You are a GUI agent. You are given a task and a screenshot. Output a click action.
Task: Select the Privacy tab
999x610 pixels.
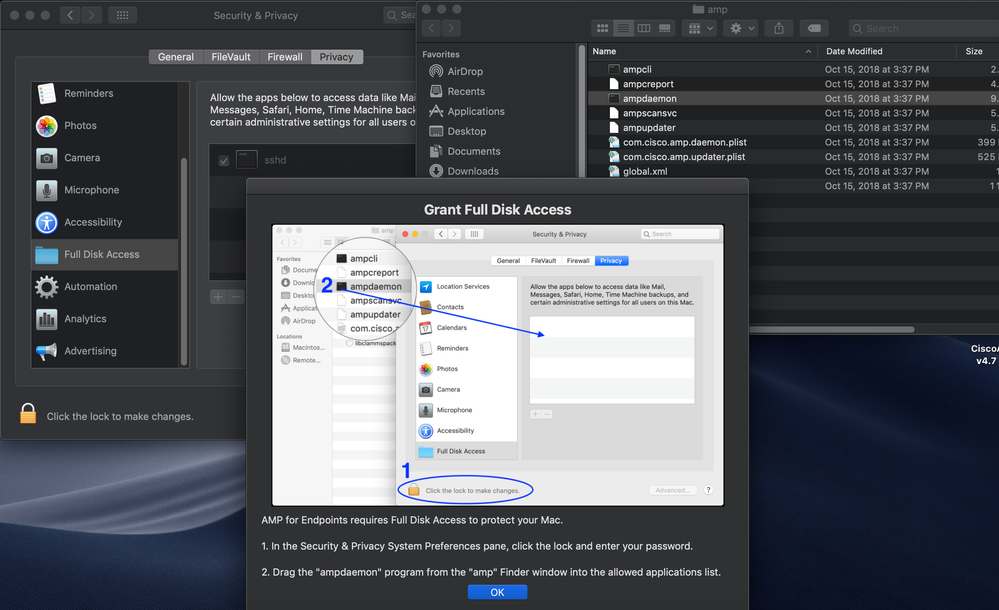[x=336, y=57]
